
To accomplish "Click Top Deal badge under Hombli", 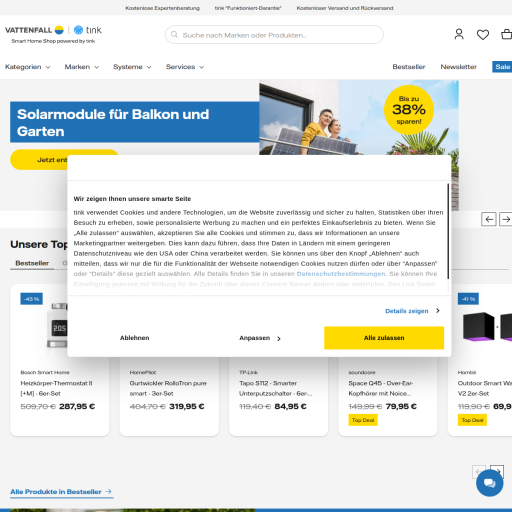I will (472, 420).
